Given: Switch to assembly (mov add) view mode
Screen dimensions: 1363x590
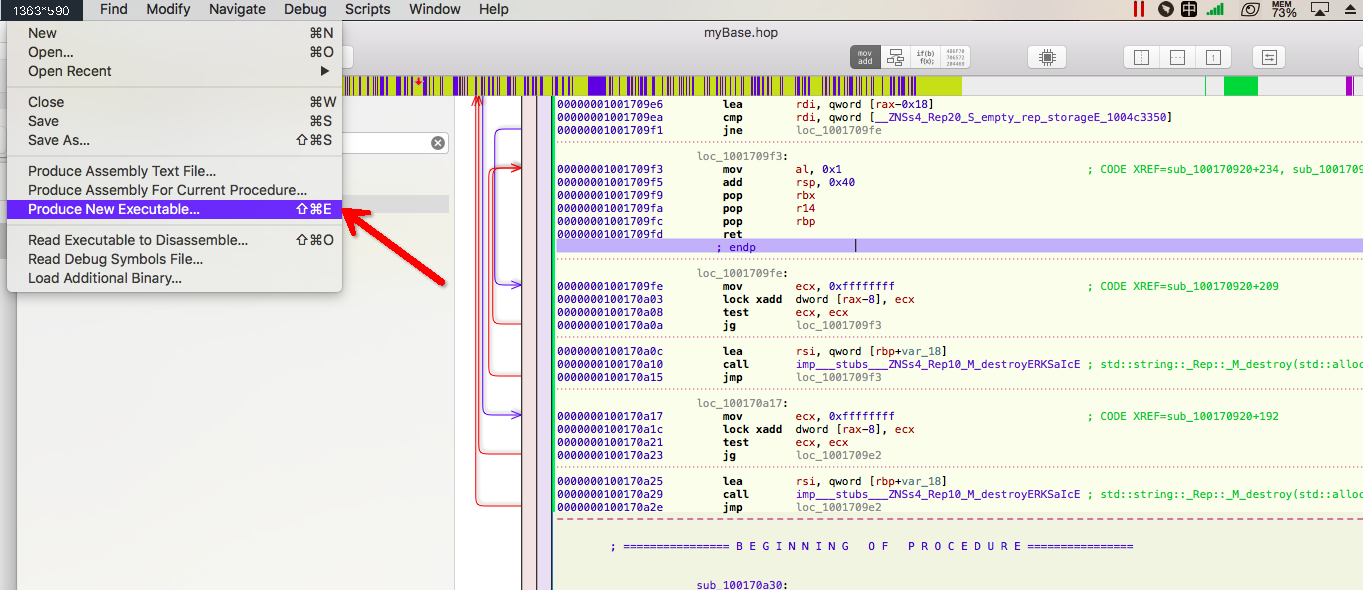Looking at the screenshot, I should point(865,57).
